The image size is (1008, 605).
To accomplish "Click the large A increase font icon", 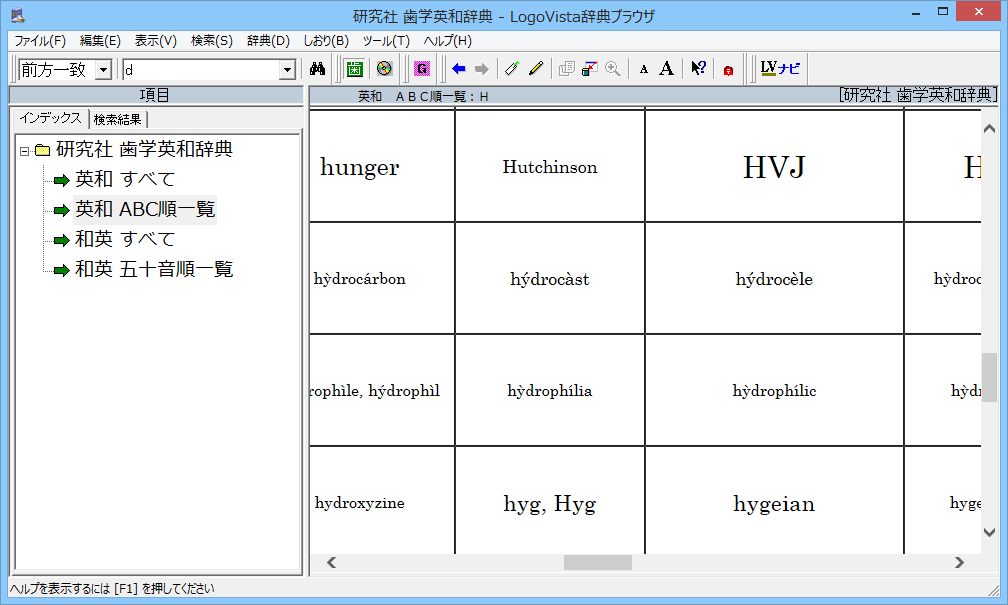I will tap(667, 69).
